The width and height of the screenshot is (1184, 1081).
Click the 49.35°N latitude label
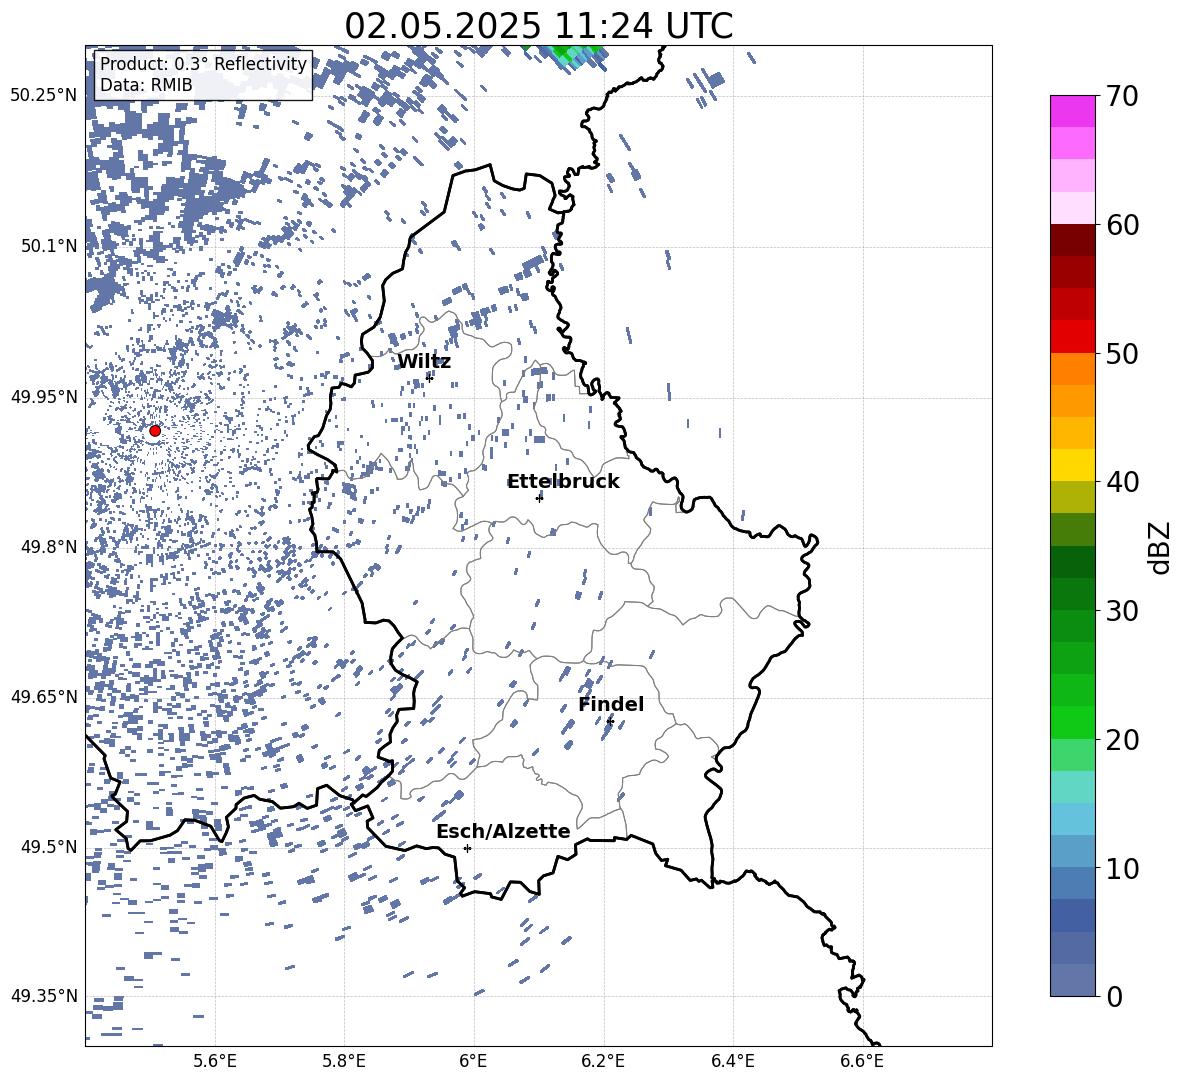tap(44, 996)
